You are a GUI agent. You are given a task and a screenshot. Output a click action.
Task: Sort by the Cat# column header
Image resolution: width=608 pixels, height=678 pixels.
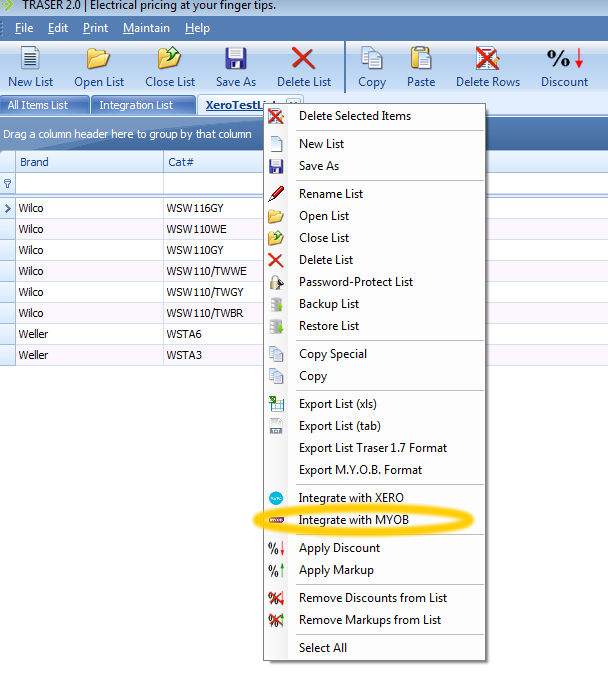pos(214,162)
